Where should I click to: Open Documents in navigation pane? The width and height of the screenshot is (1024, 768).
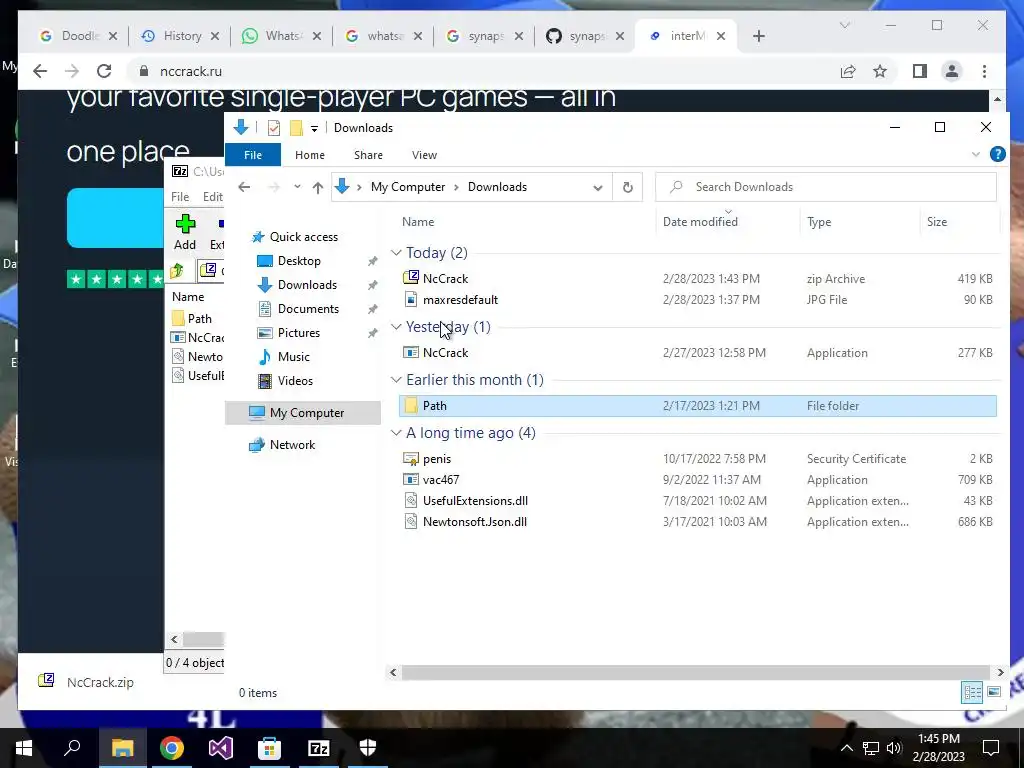click(x=308, y=309)
